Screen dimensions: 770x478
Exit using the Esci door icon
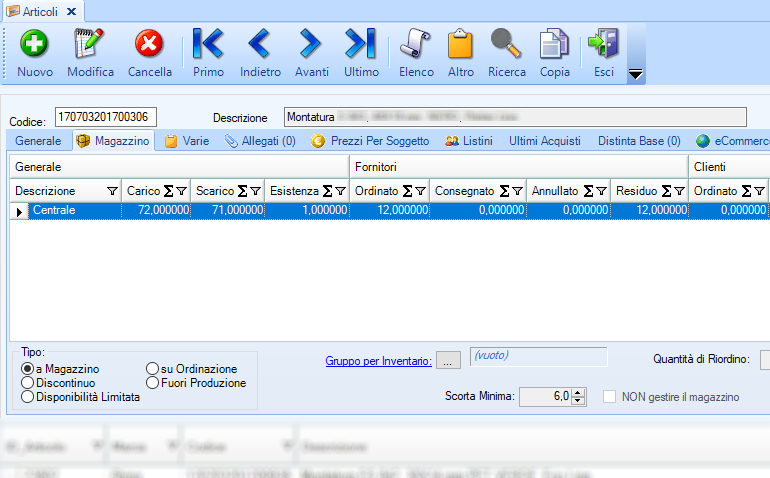click(603, 45)
